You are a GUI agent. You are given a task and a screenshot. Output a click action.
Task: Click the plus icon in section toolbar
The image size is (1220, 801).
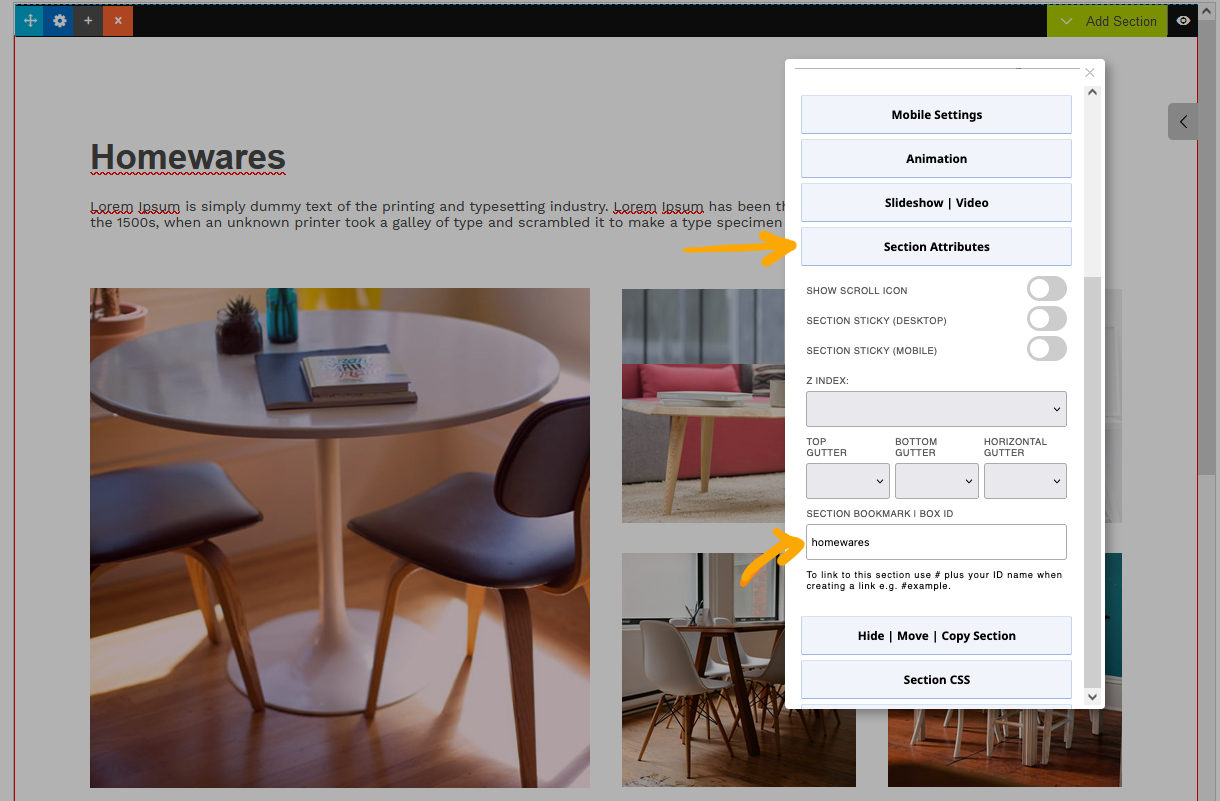88,21
